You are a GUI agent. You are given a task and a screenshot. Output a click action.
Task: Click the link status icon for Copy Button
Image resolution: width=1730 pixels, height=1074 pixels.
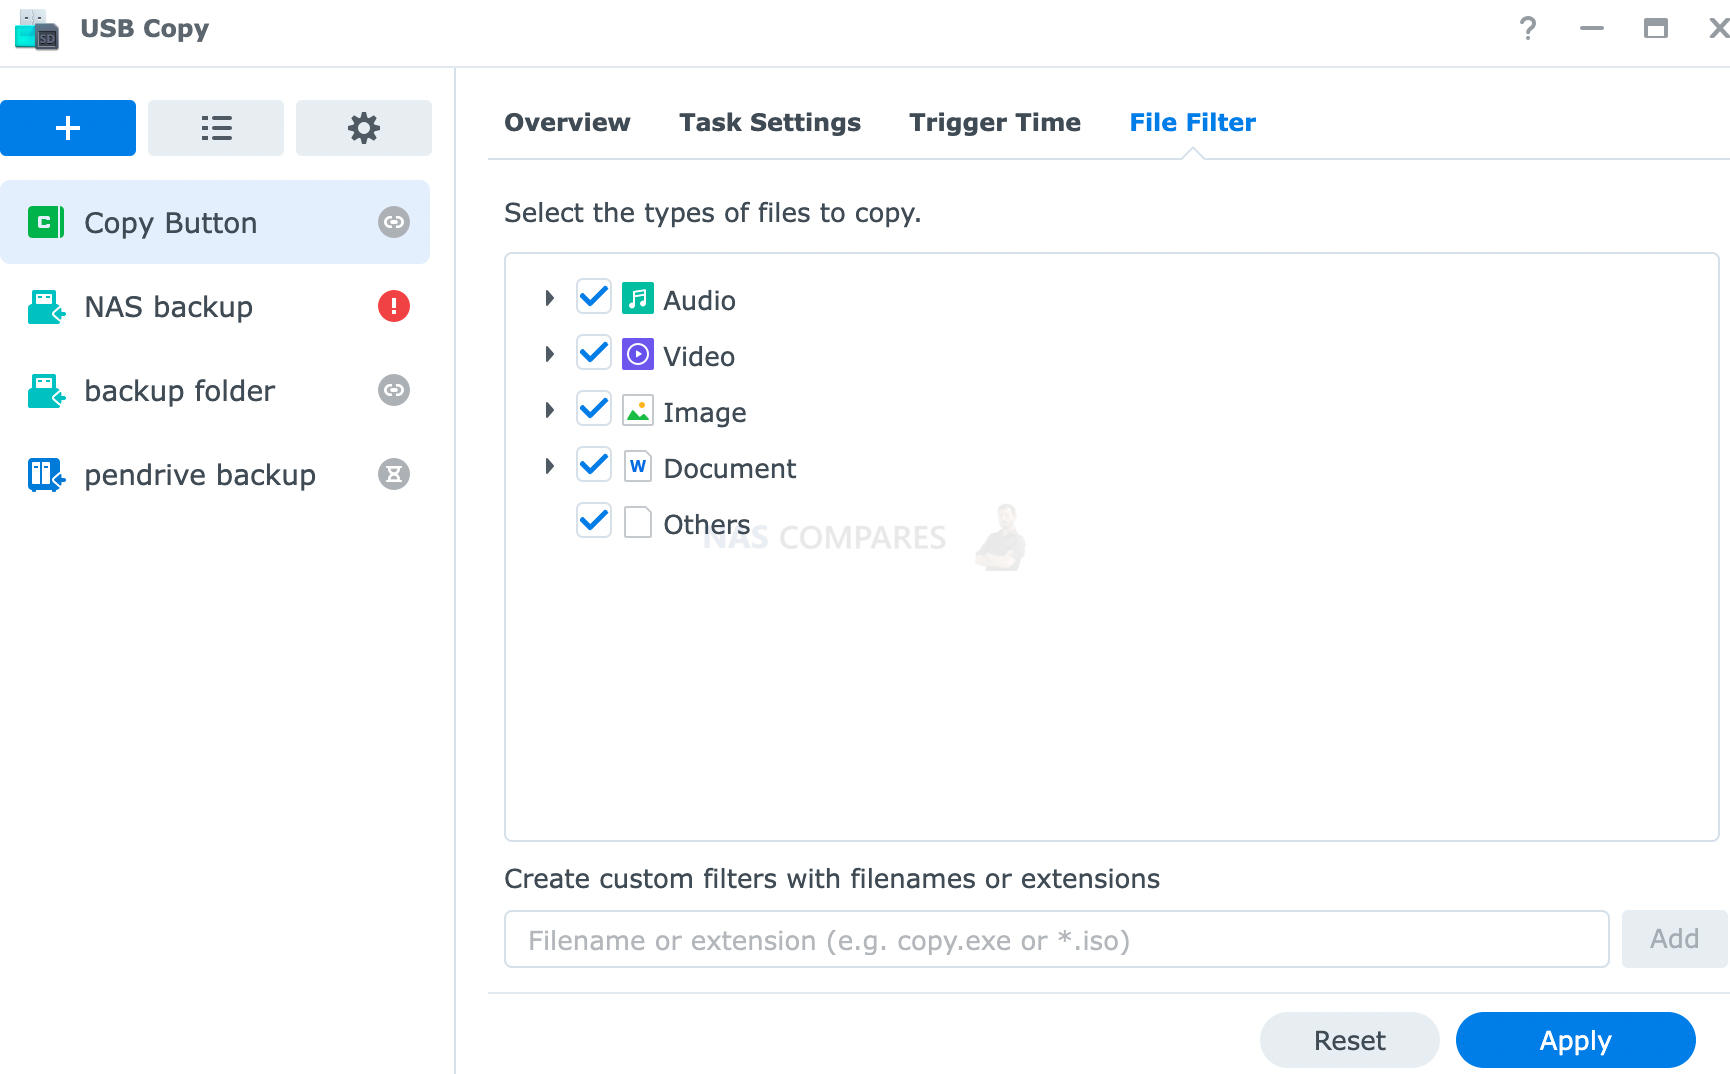pos(394,222)
